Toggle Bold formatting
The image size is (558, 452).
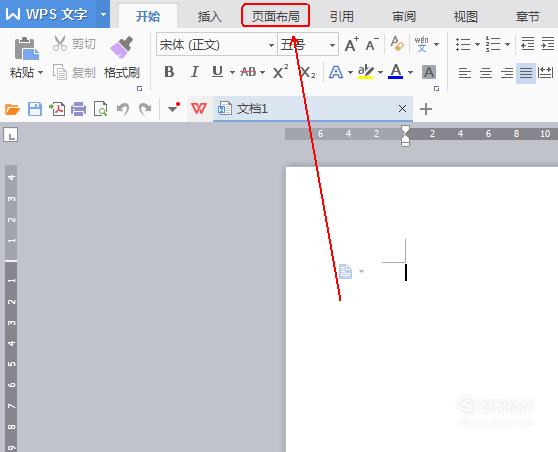pyautogui.click(x=169, y=72)
